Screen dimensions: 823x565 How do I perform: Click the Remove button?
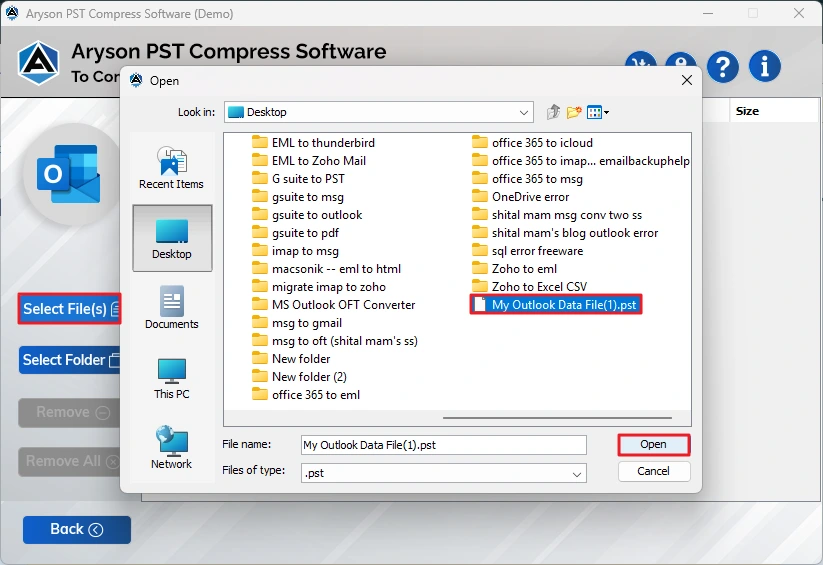pyautogui.click(x=70, y=412)
